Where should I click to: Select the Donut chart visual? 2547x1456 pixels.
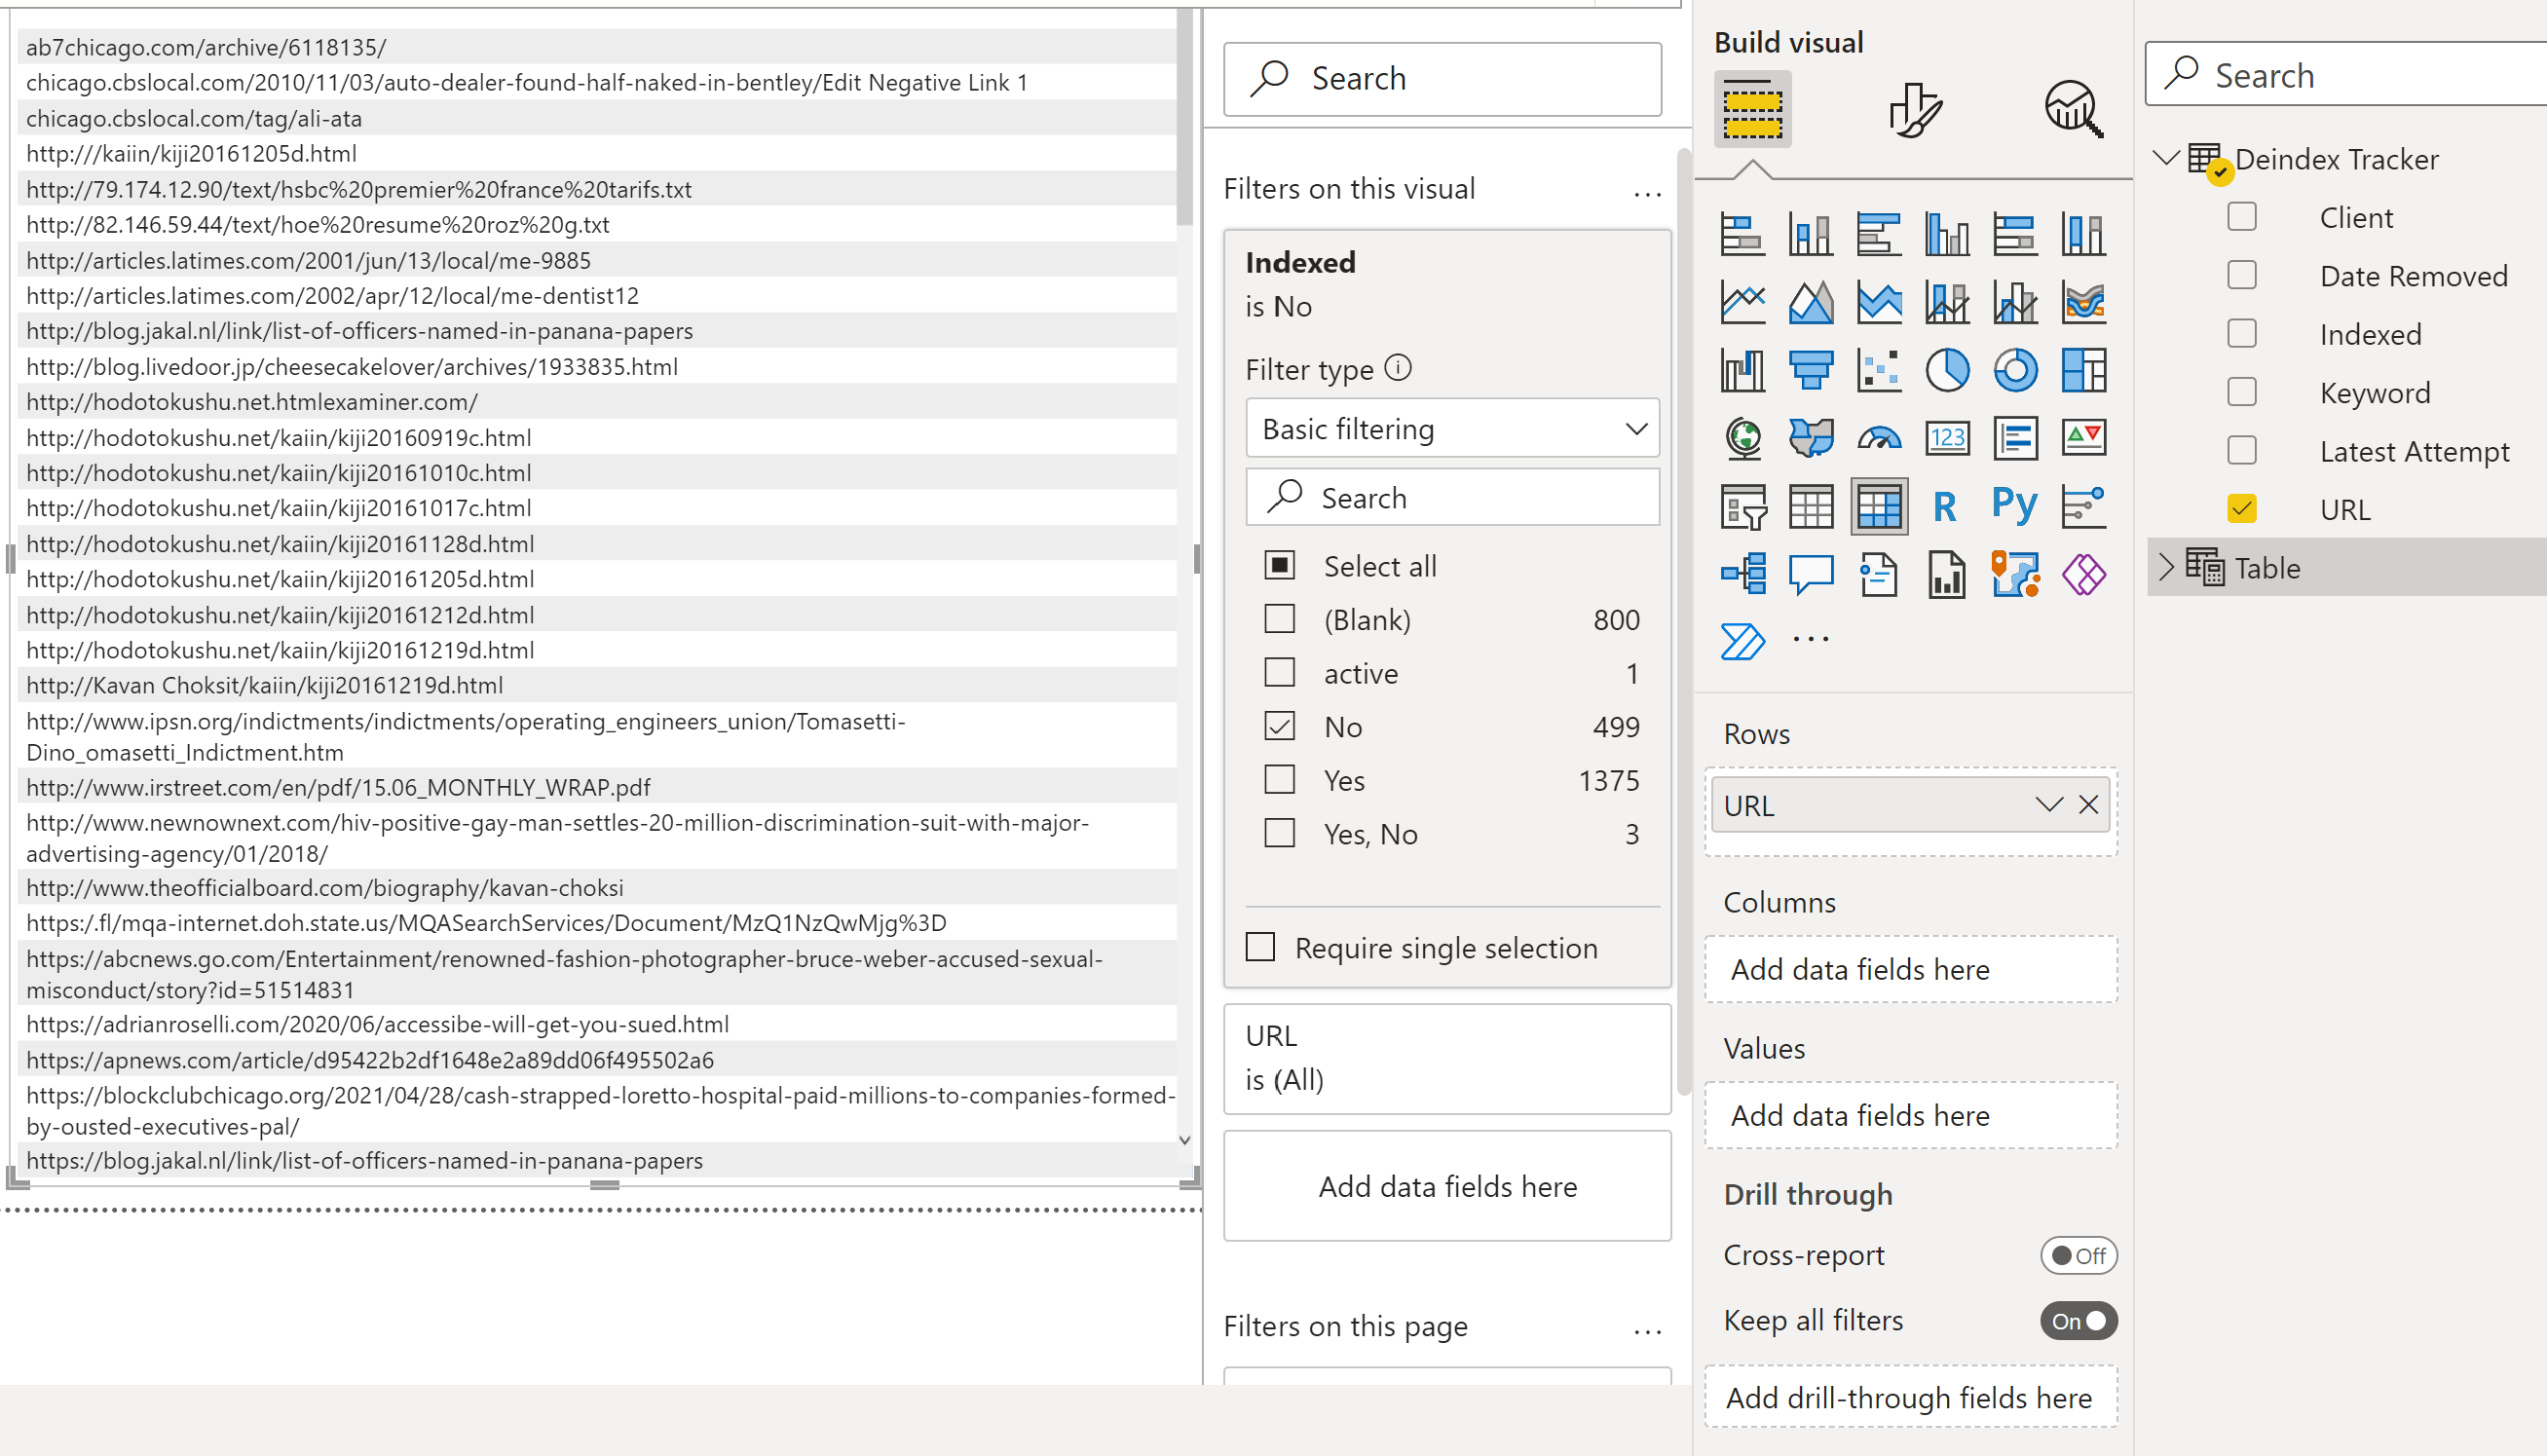(2015, 371)
